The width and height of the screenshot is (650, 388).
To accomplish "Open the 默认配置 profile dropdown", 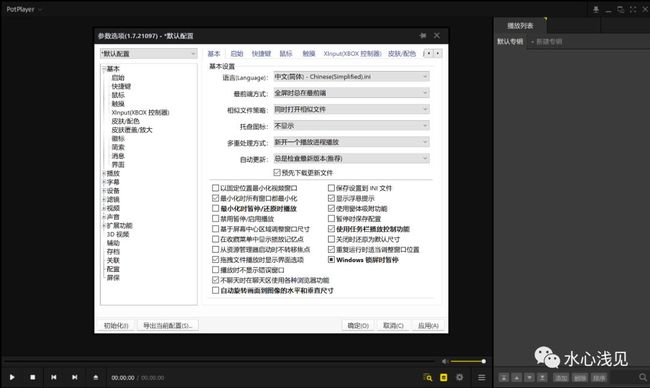I will [148, 54].
